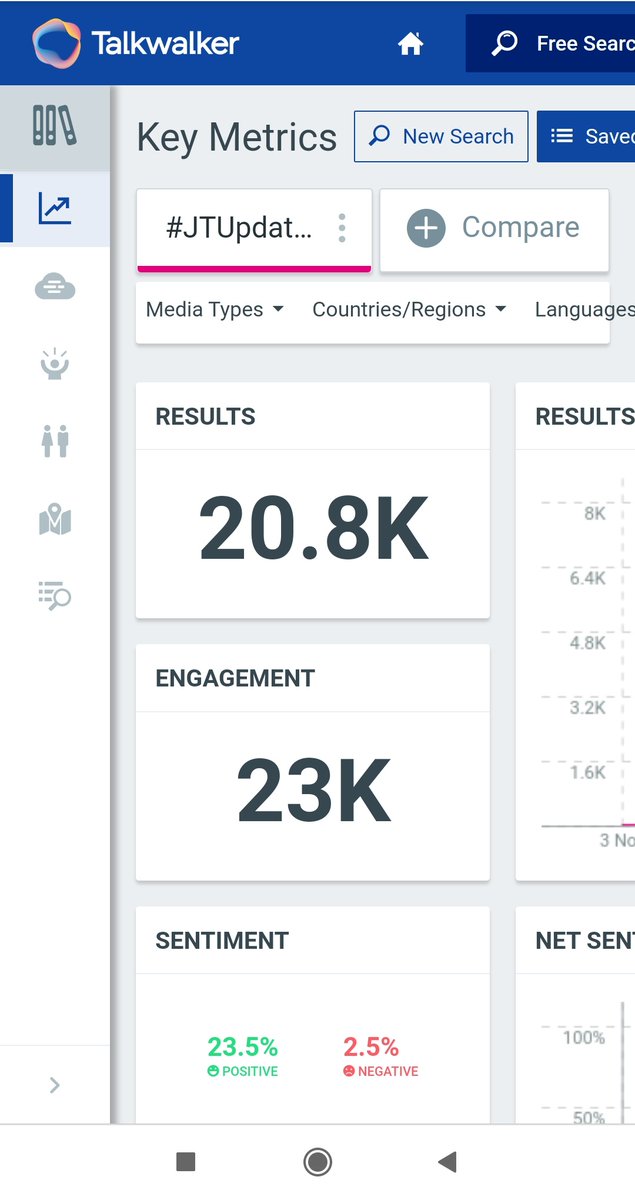This screenshot has width=635, height=1200.
Task: Open the Talkwalker logo home
Action: [x=136, y=43]
